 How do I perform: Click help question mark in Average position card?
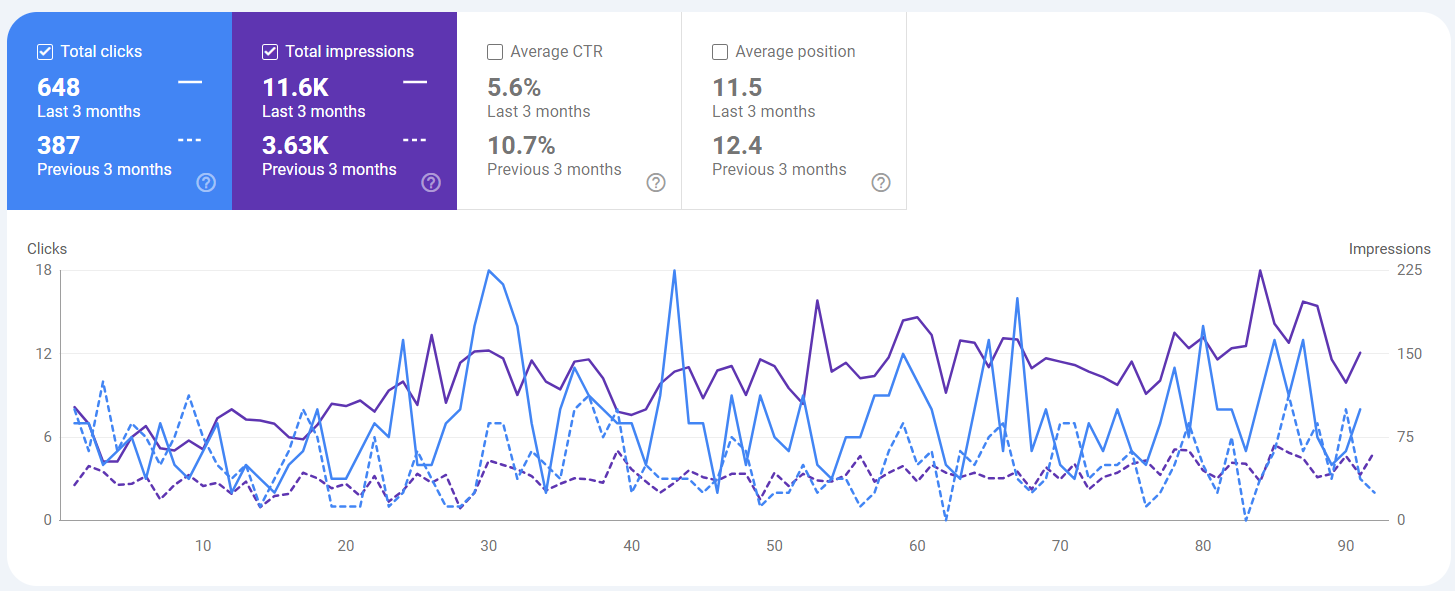click(881, 182)
